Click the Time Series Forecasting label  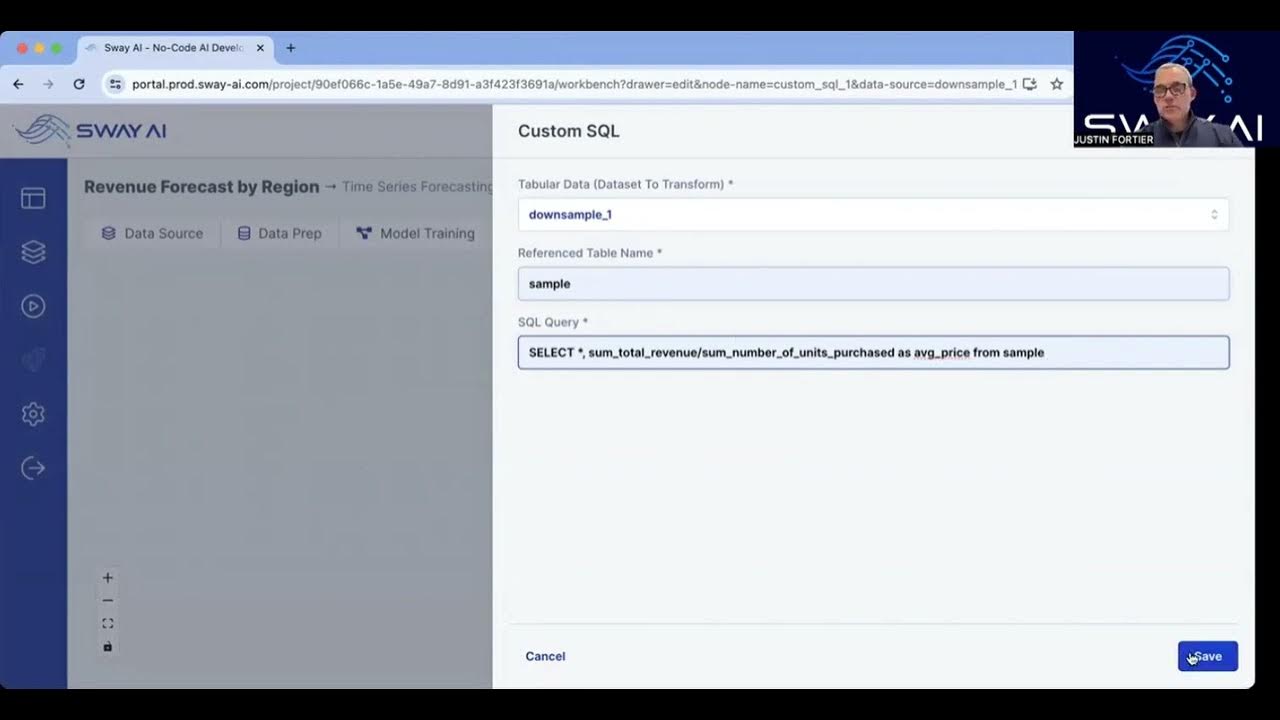(x=417, y=186)
